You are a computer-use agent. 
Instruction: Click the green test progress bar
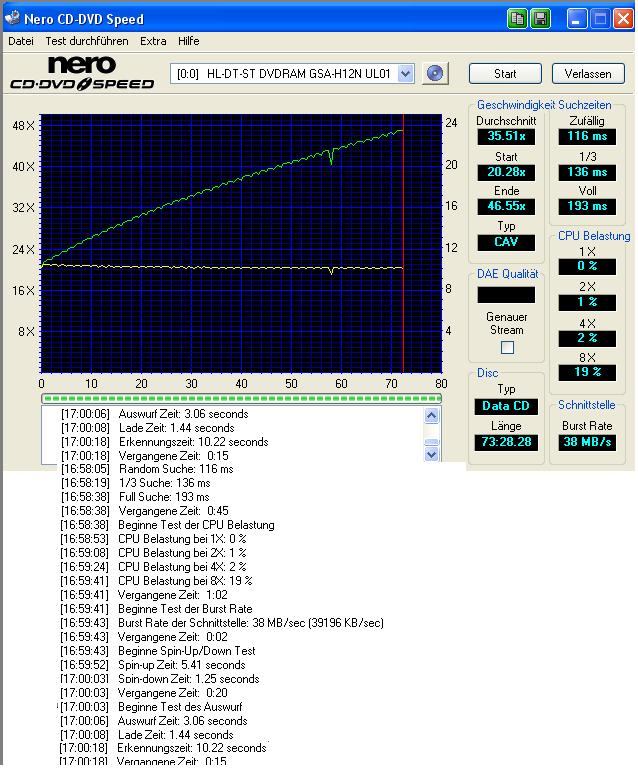[241, 398]
